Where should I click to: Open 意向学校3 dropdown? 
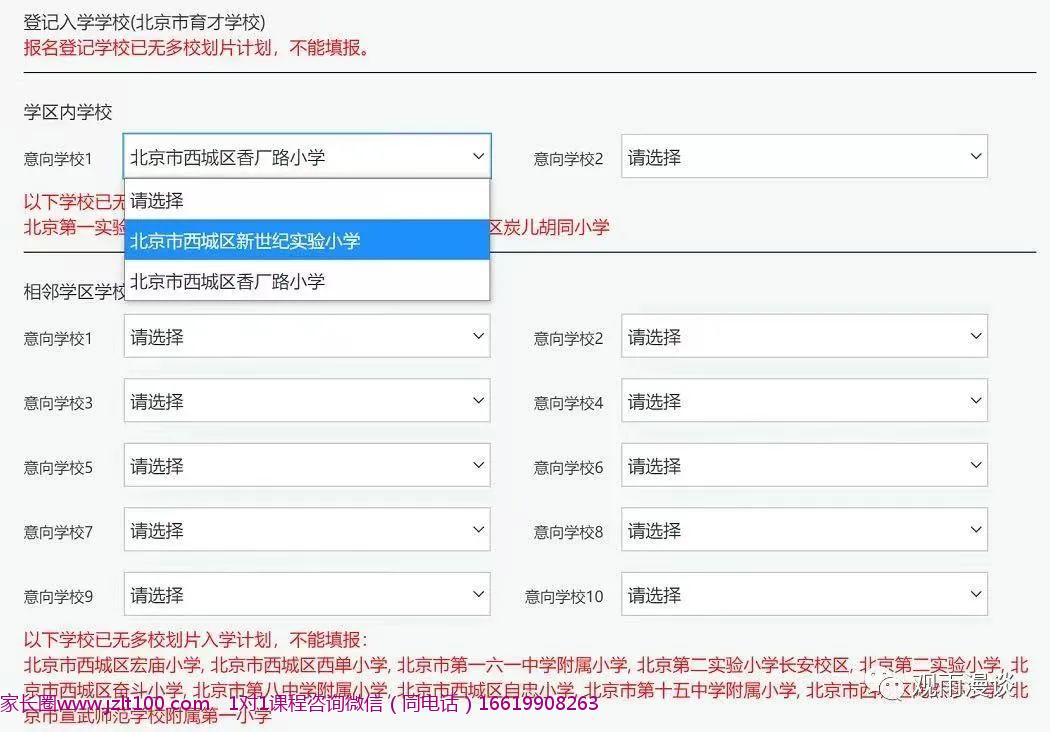(x=307, y=400)
